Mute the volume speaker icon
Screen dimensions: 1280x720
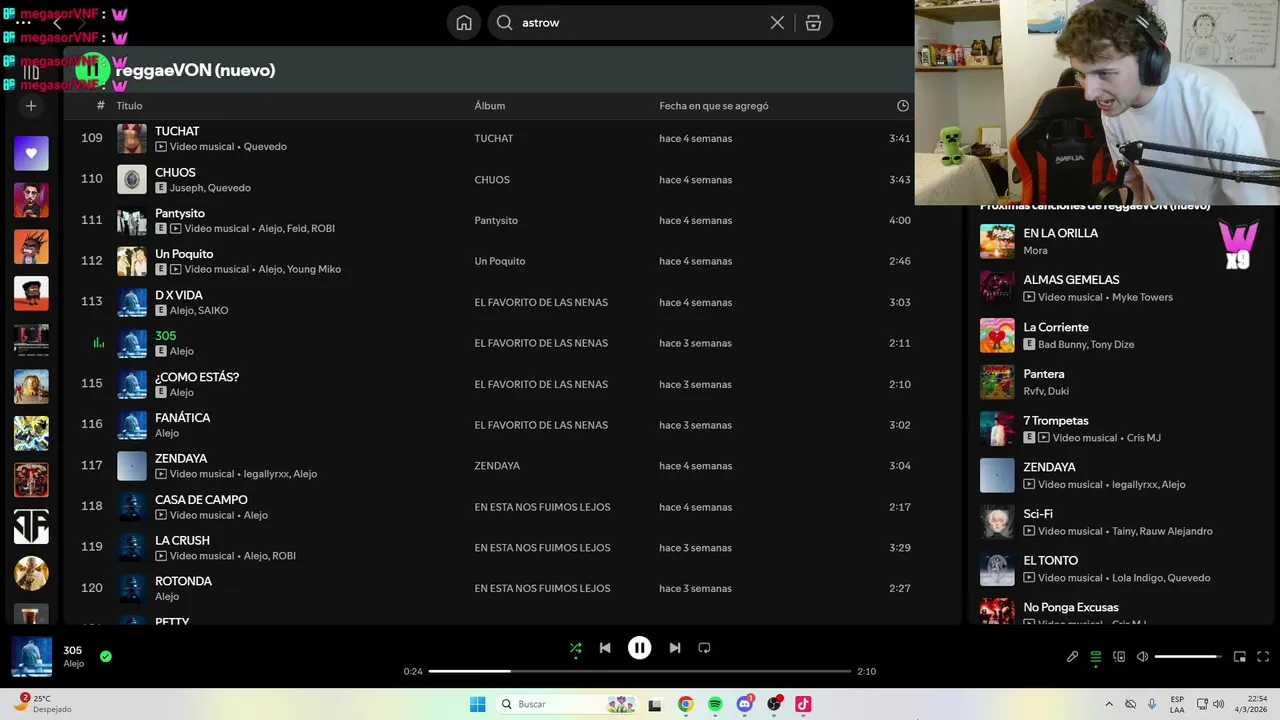pyautogui.click(x=1142, y=657)
